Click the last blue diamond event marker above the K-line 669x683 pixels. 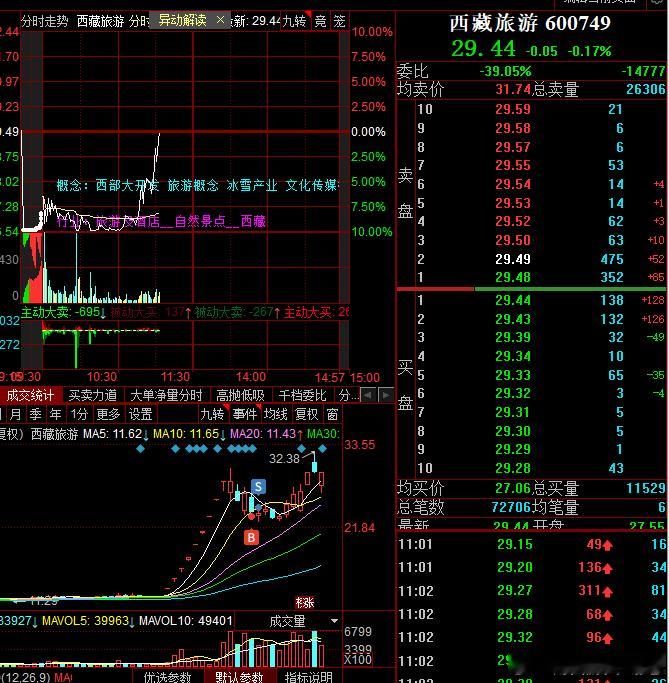[x=322, y=448]
